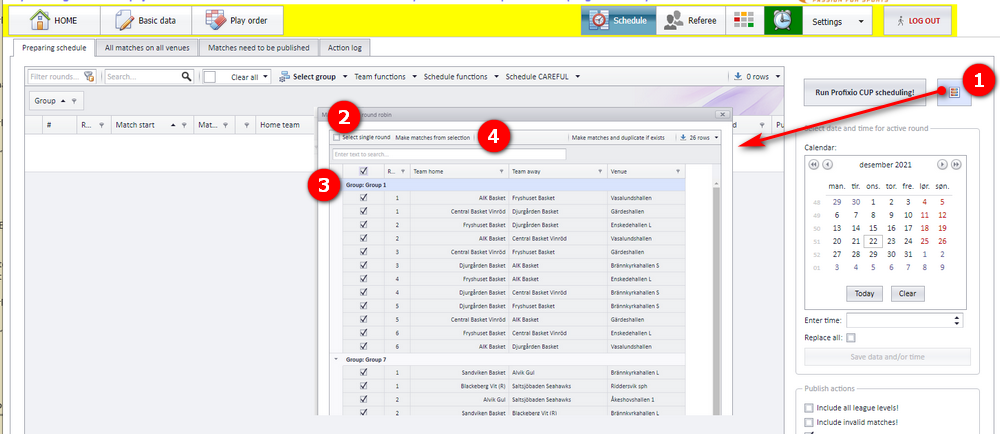
Task: Open the HOME page button
Action: click(x=54, y=21)
